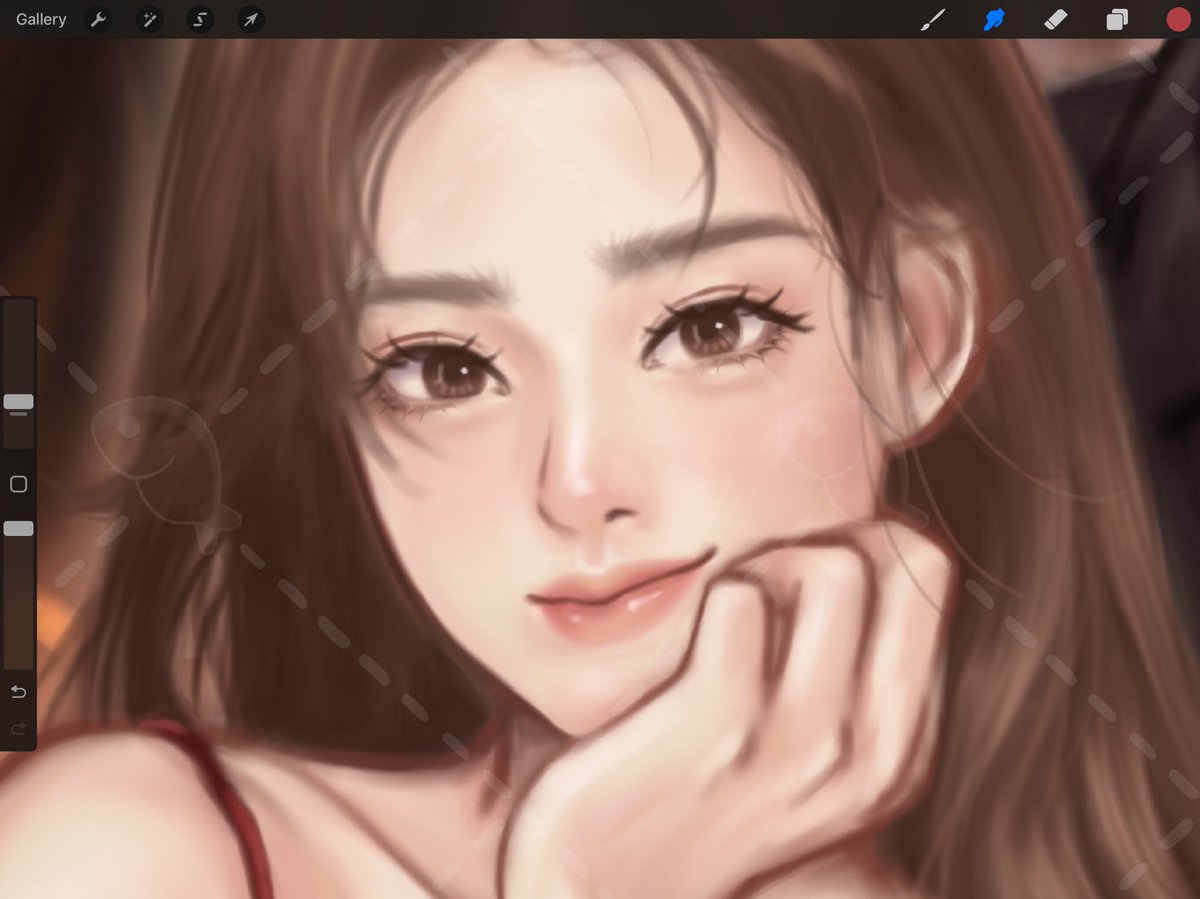Redo the last undone action
This screenshot has height=899, width=1200.
(x=18, y=729)
